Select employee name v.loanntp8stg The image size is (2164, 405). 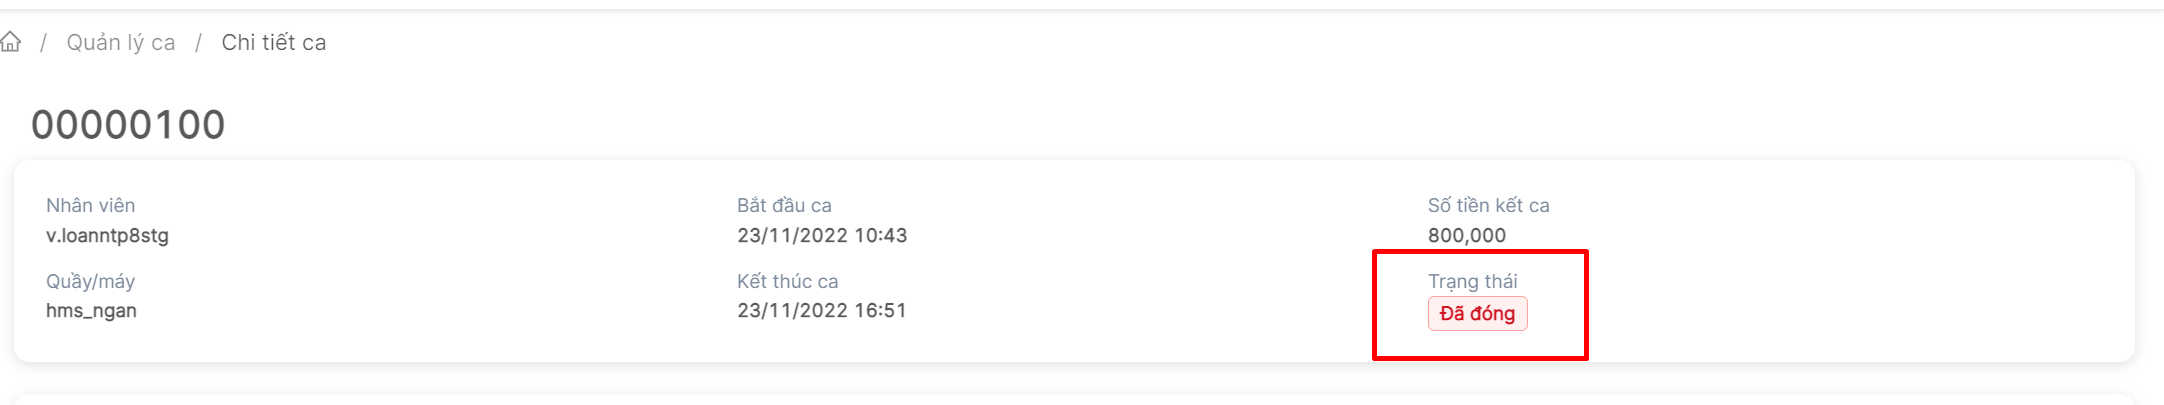(x=107, y=236)
